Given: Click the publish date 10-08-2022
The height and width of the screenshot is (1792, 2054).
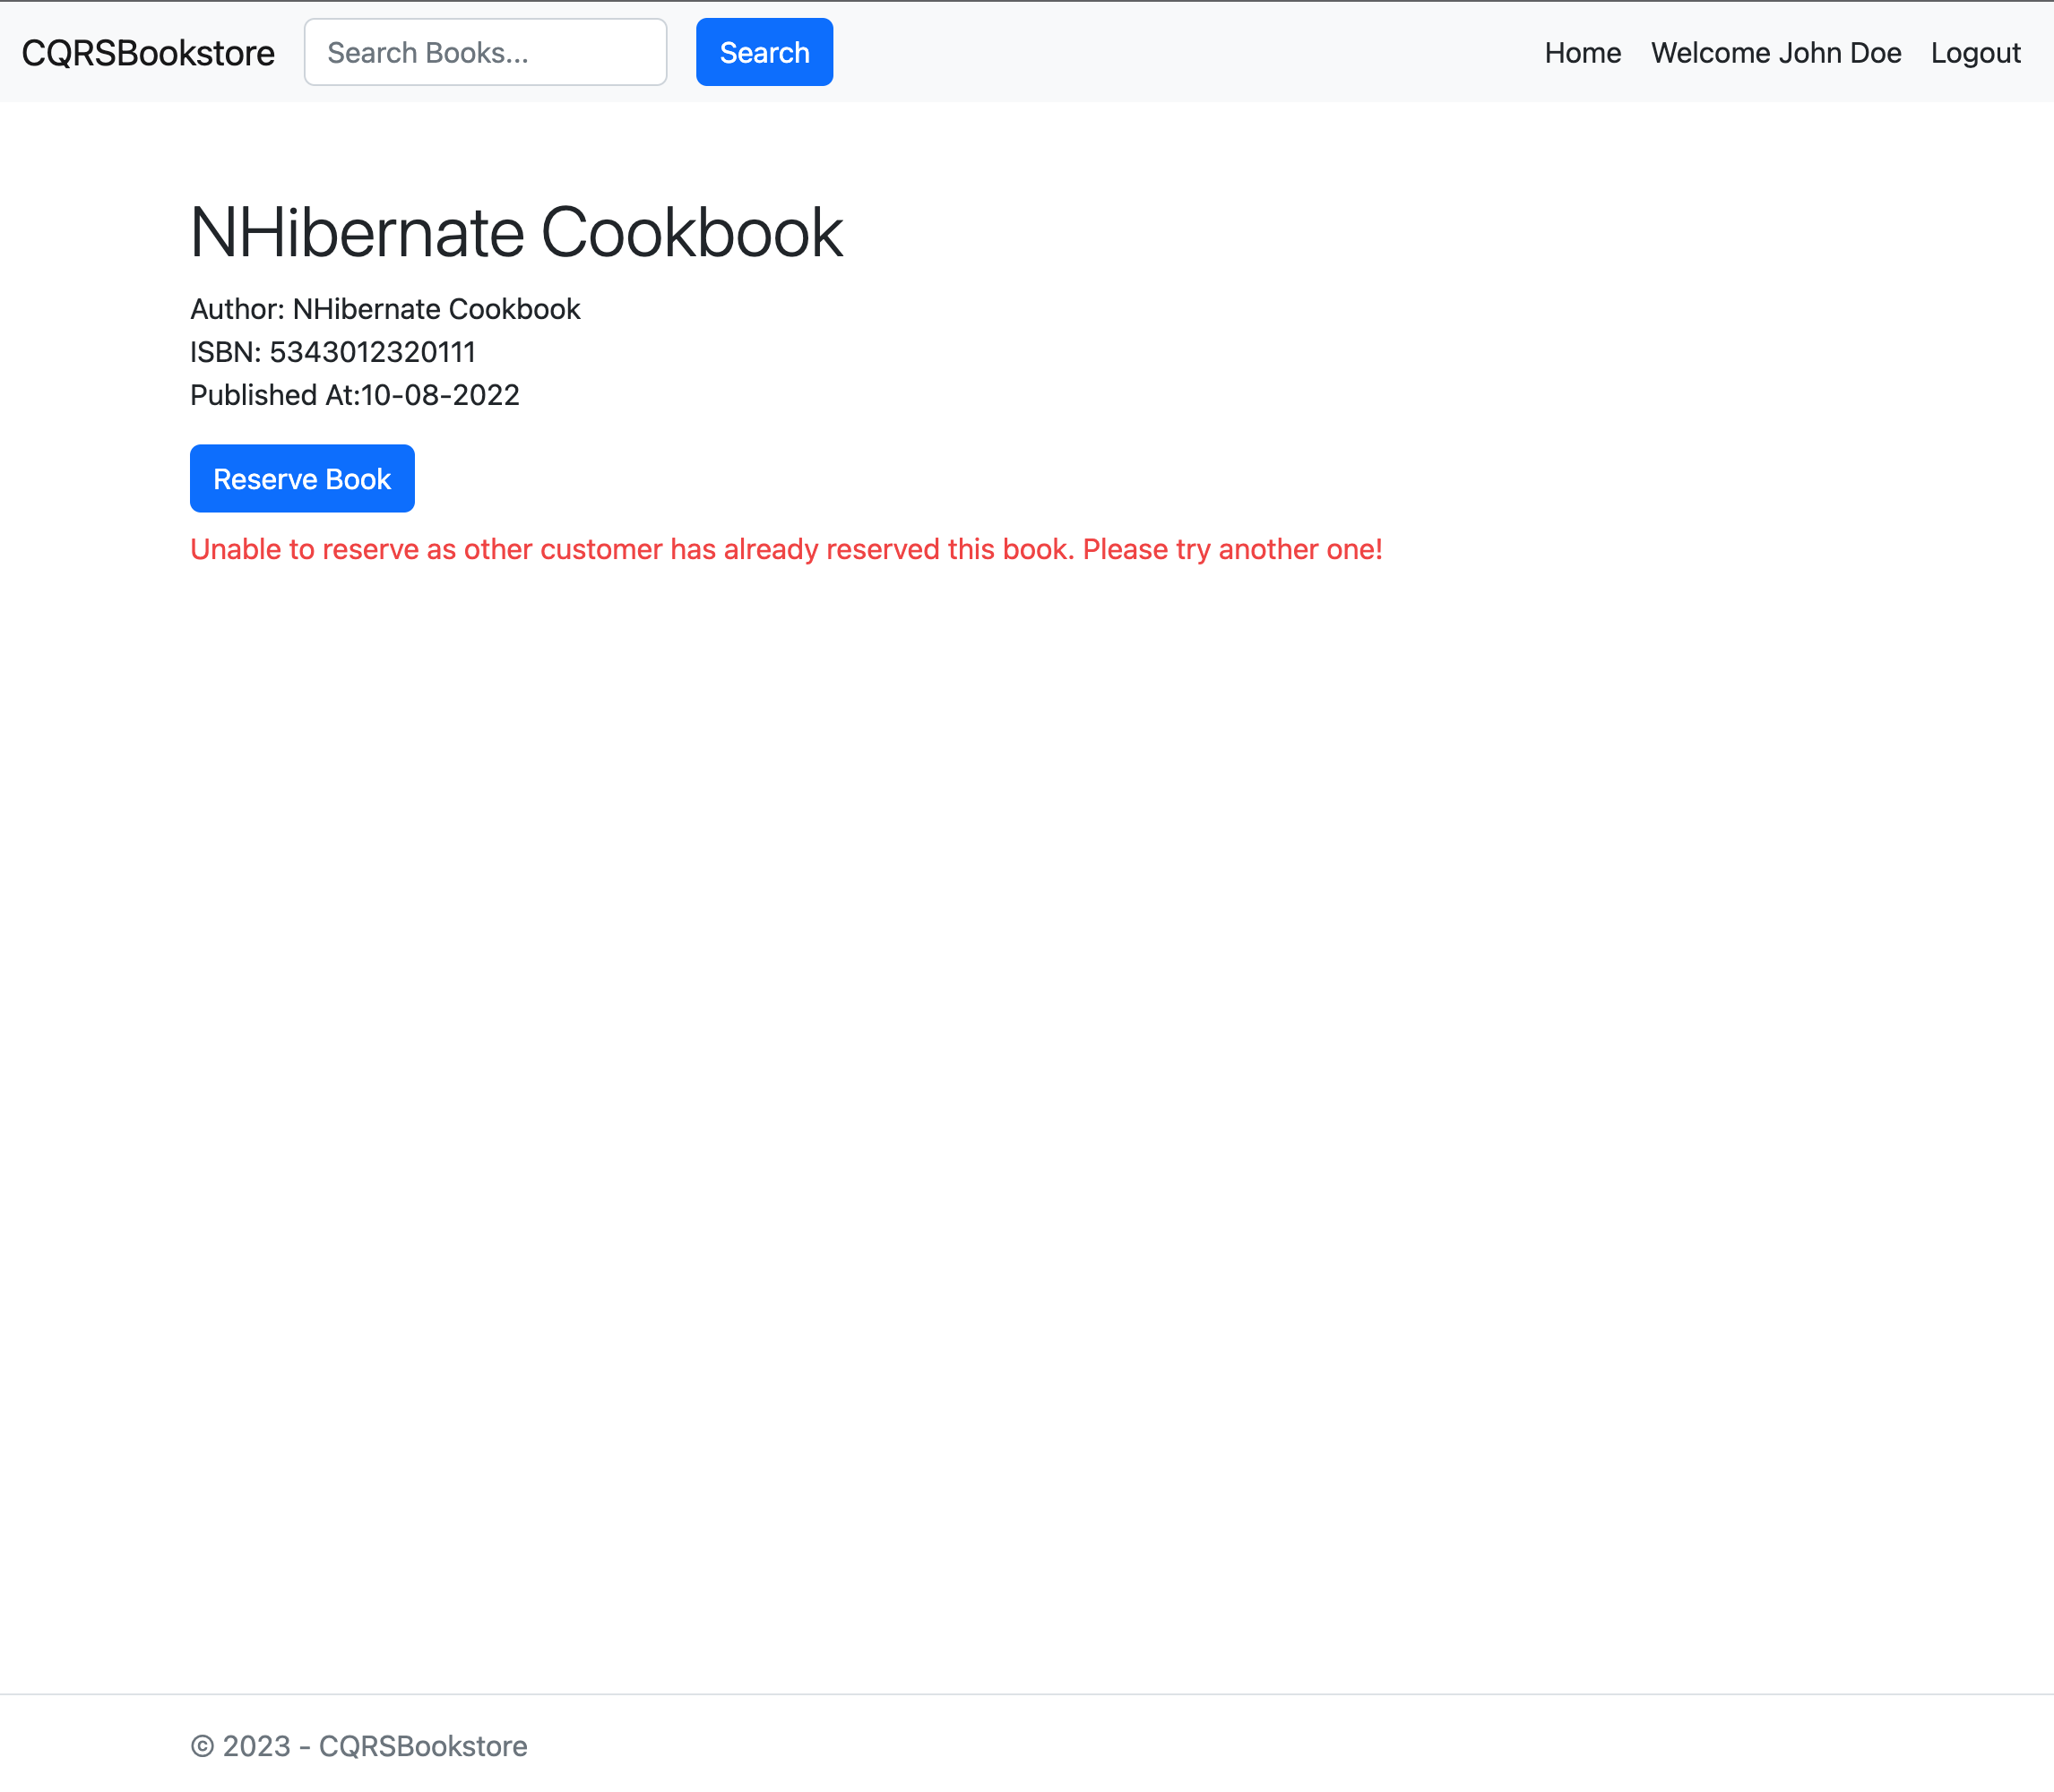Looking at the screenshot, I should click(440, 395).
